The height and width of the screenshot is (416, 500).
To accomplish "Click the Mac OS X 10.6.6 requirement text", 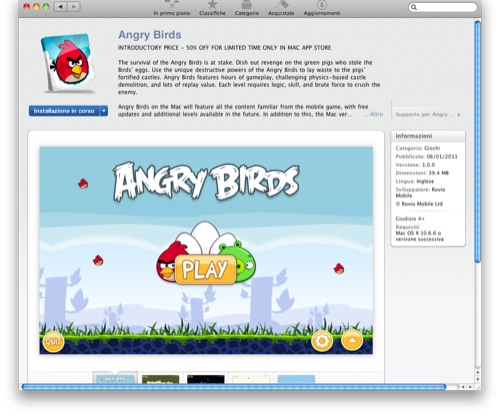I will point(419,236).
